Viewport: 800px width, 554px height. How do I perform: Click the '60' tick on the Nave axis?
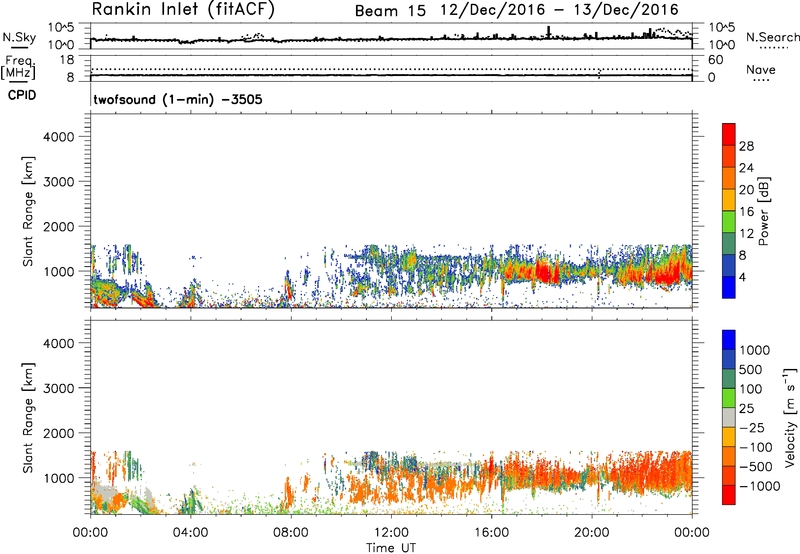716,60
